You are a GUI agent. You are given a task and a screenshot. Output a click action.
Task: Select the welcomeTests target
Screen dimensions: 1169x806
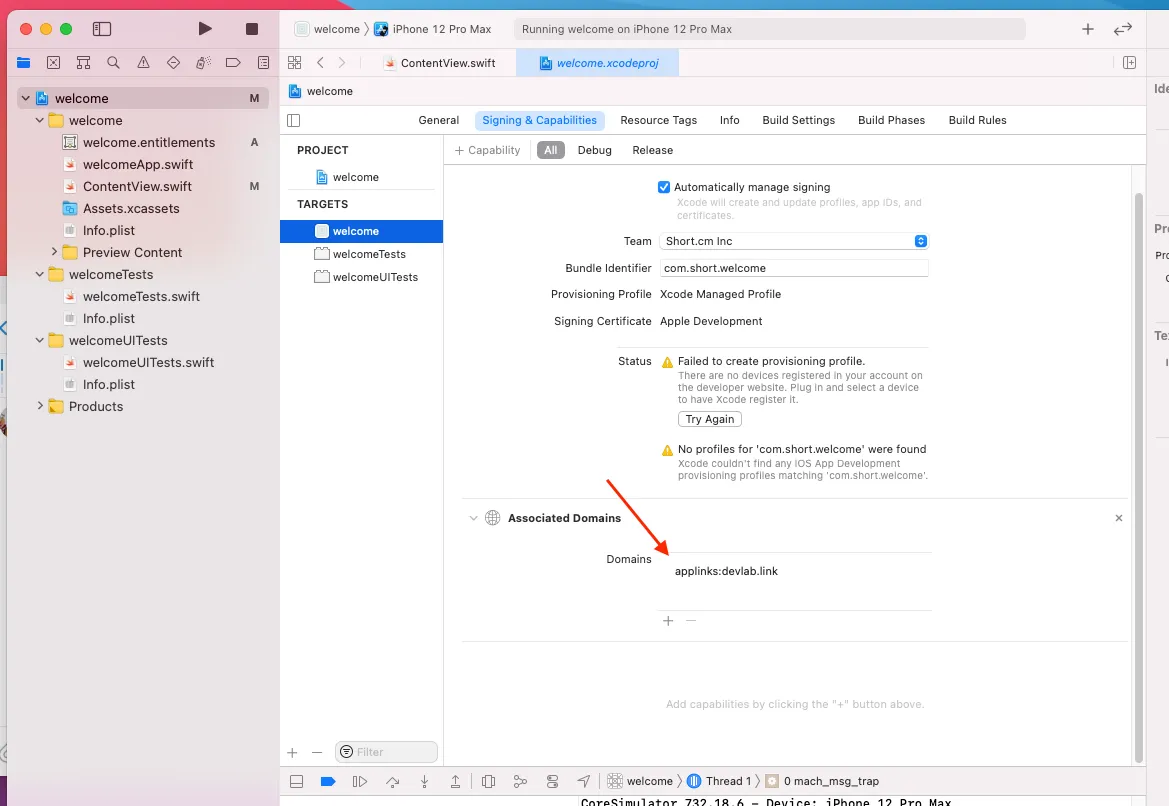pyautogui.click(x=361, y=254)
